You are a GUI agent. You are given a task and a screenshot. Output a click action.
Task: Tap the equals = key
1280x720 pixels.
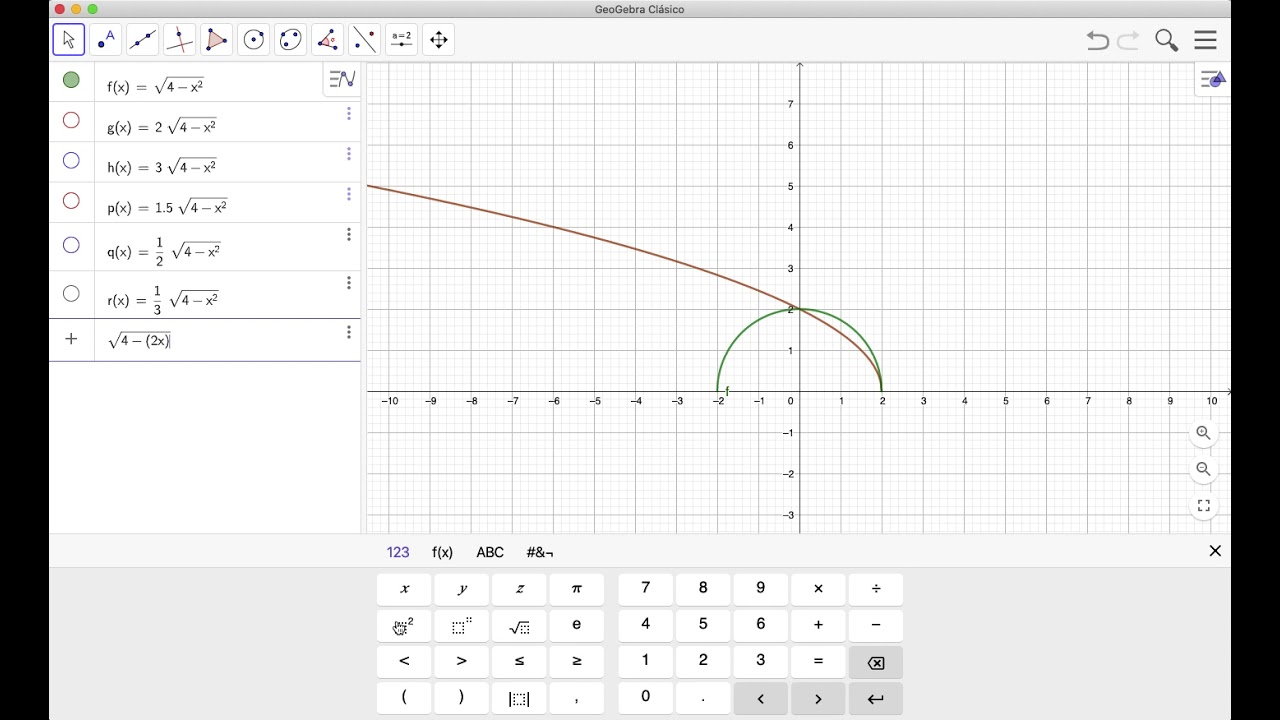pos(818,662)
